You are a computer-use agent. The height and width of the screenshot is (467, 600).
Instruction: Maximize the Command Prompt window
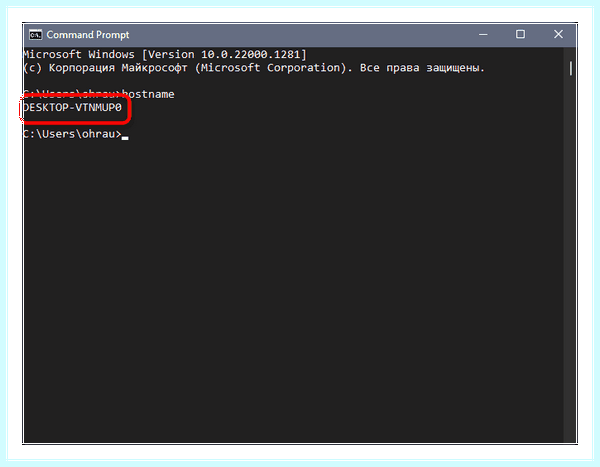[520, 35]
